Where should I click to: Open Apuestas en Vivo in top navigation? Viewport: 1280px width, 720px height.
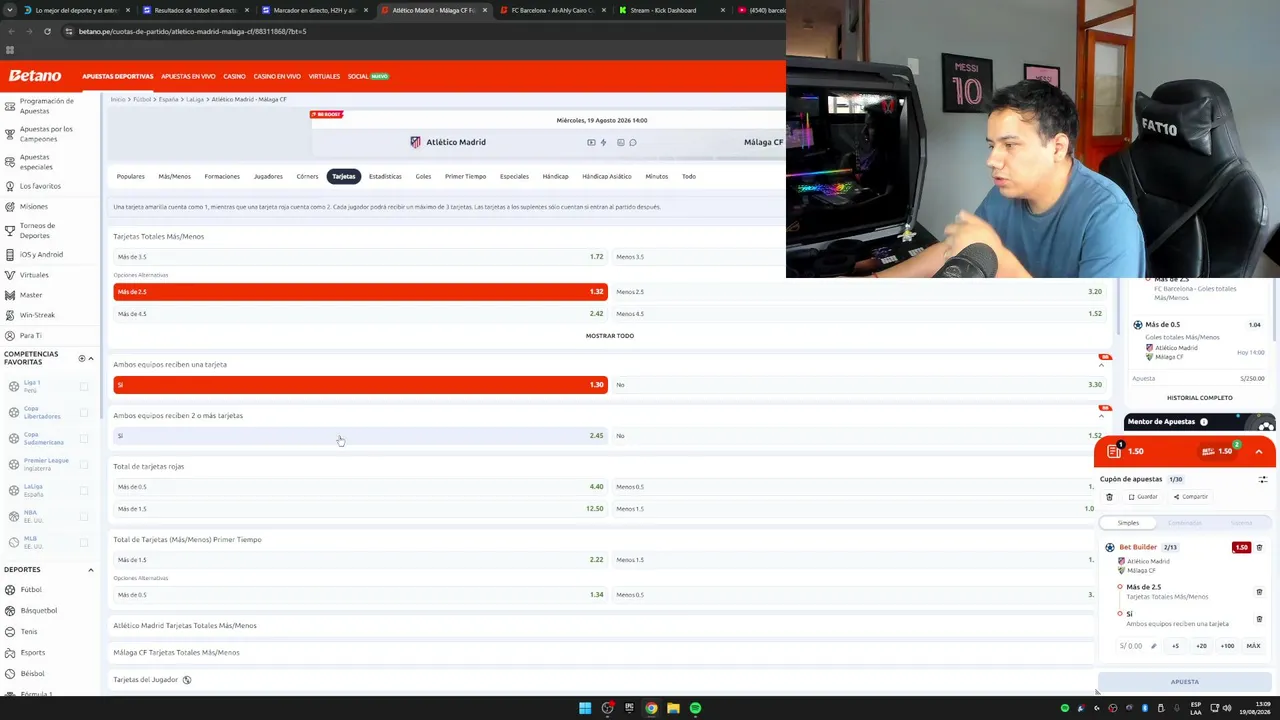pyautogui.click(x=188, y=76)
